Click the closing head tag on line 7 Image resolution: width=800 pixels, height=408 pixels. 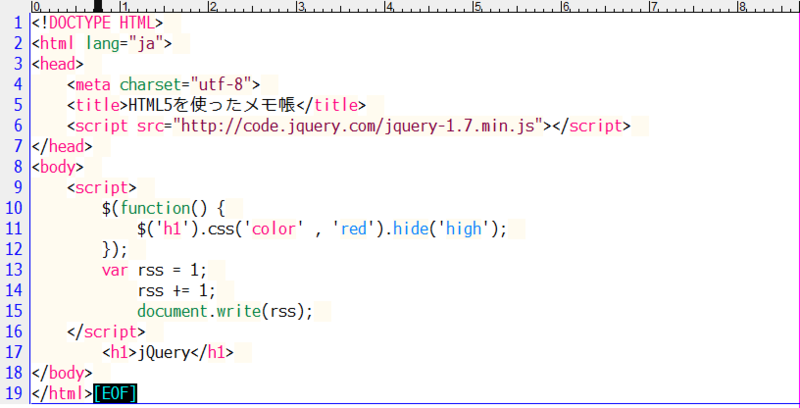pyautogui.click(x=62, y=146)
